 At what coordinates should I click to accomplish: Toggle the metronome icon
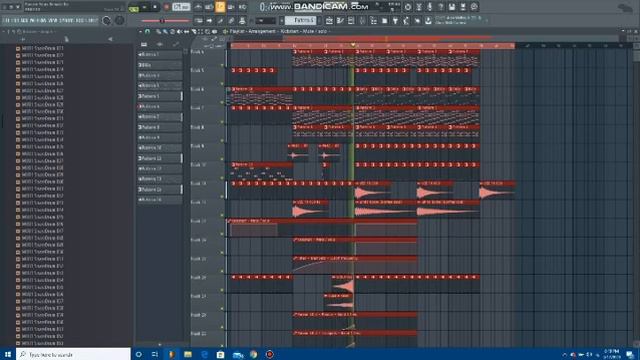(198, 7)
